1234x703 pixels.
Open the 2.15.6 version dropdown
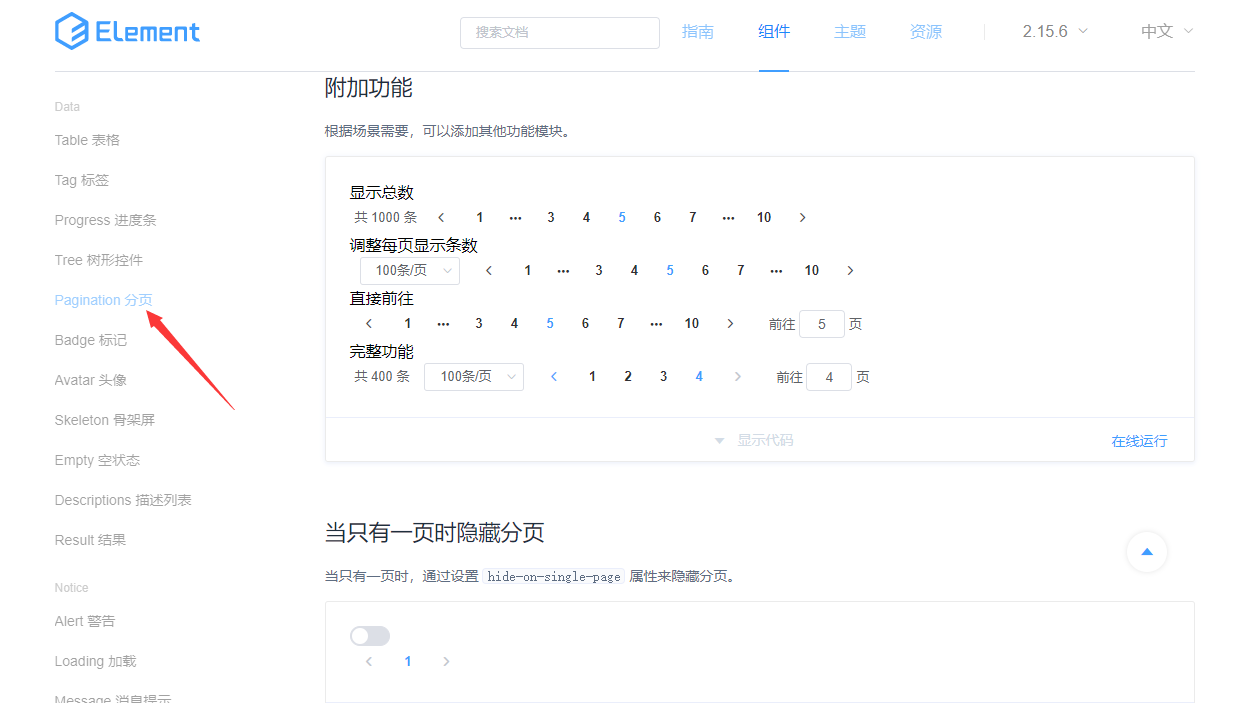point(1055,31)
